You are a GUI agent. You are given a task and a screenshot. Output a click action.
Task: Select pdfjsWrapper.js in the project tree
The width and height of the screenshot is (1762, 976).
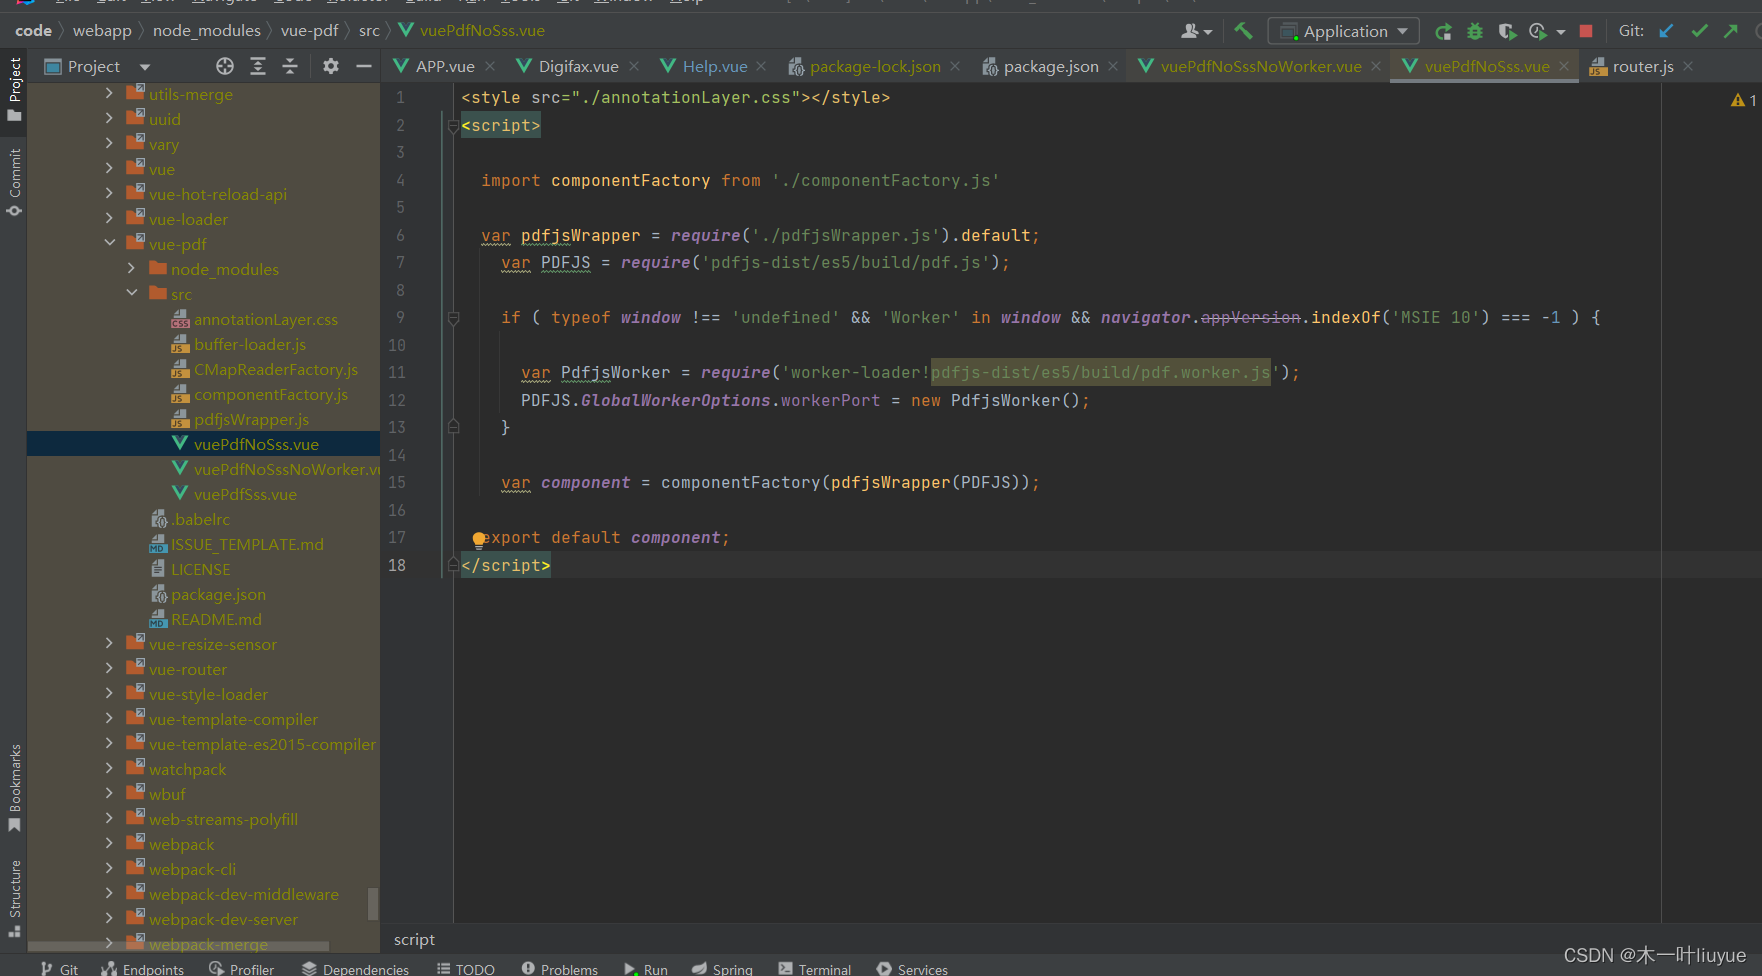(x=251, y=419)
